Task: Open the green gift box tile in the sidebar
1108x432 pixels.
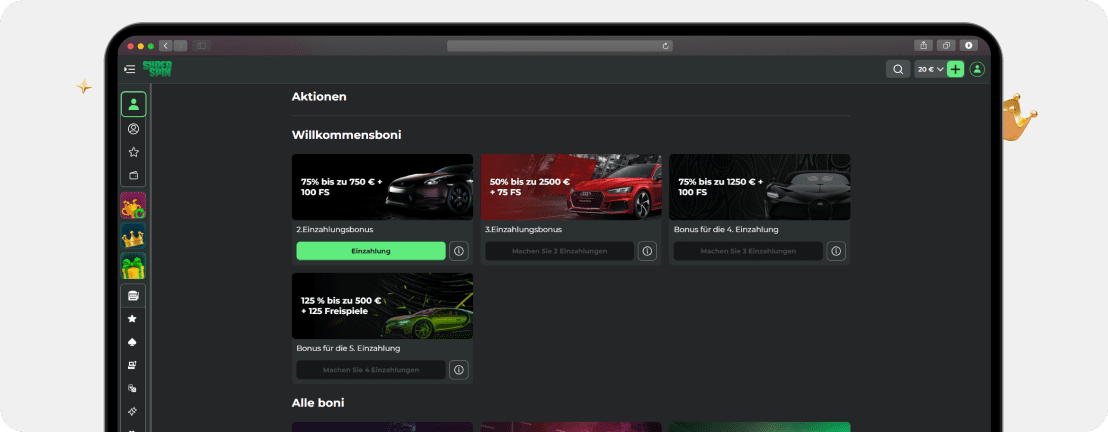Action: [x=134, y=267]
